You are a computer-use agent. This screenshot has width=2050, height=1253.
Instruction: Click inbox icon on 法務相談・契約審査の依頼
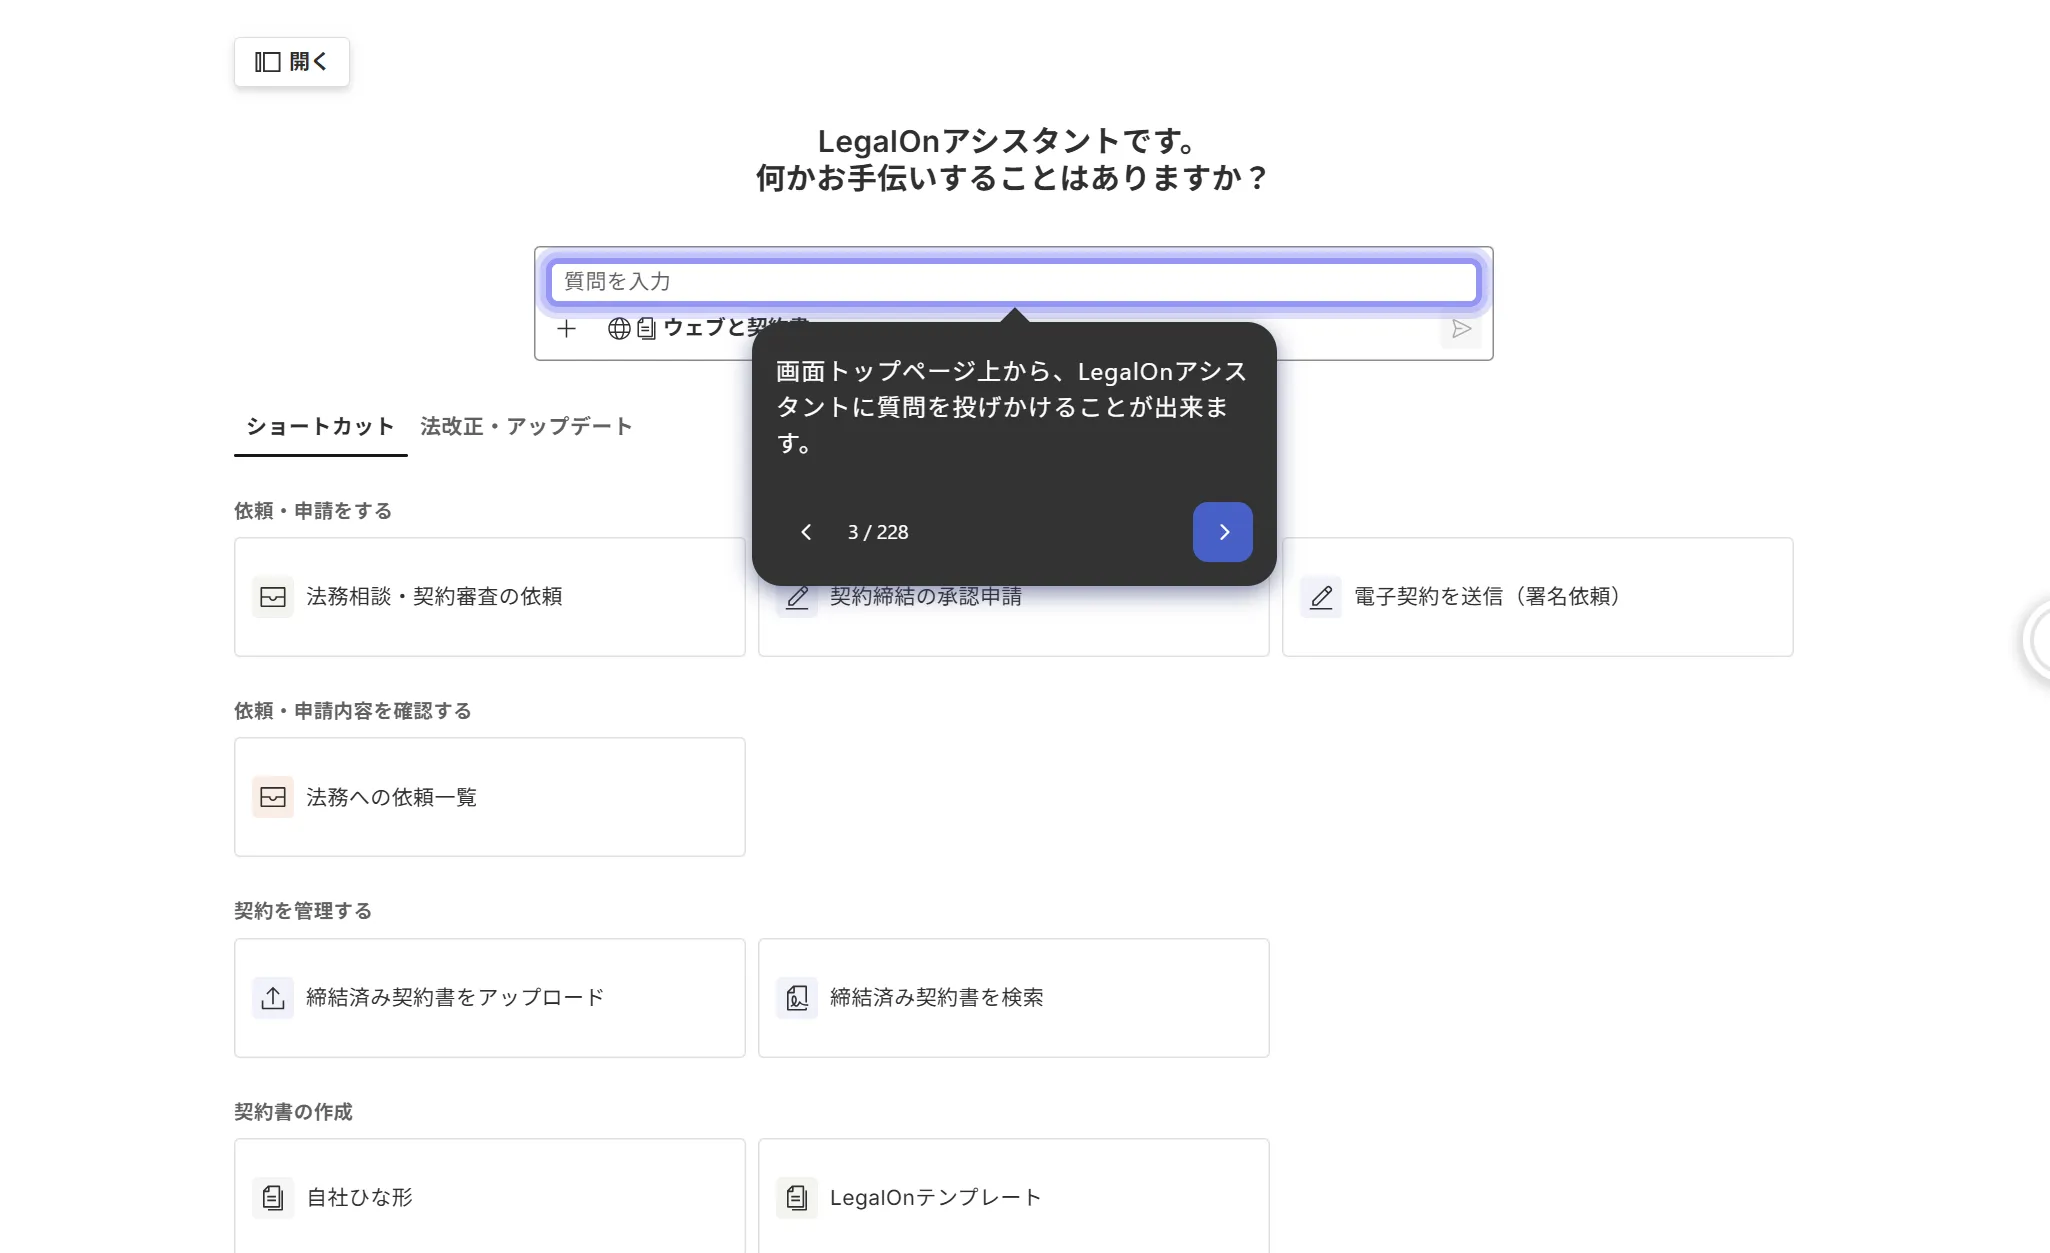[x=273, y=597]
